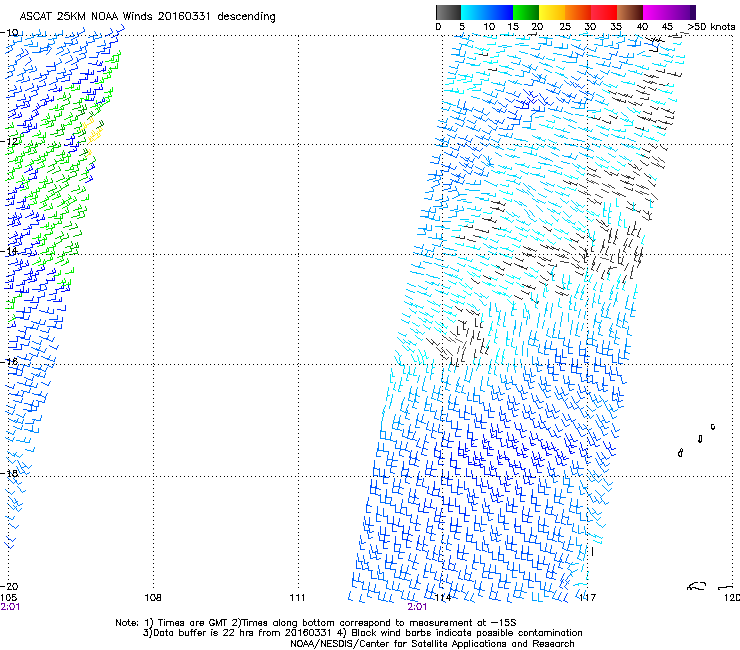Select the orange 25–30 knots color segment
The width and height of the screenshot is (740, 650).
click(x=578, y=12)
